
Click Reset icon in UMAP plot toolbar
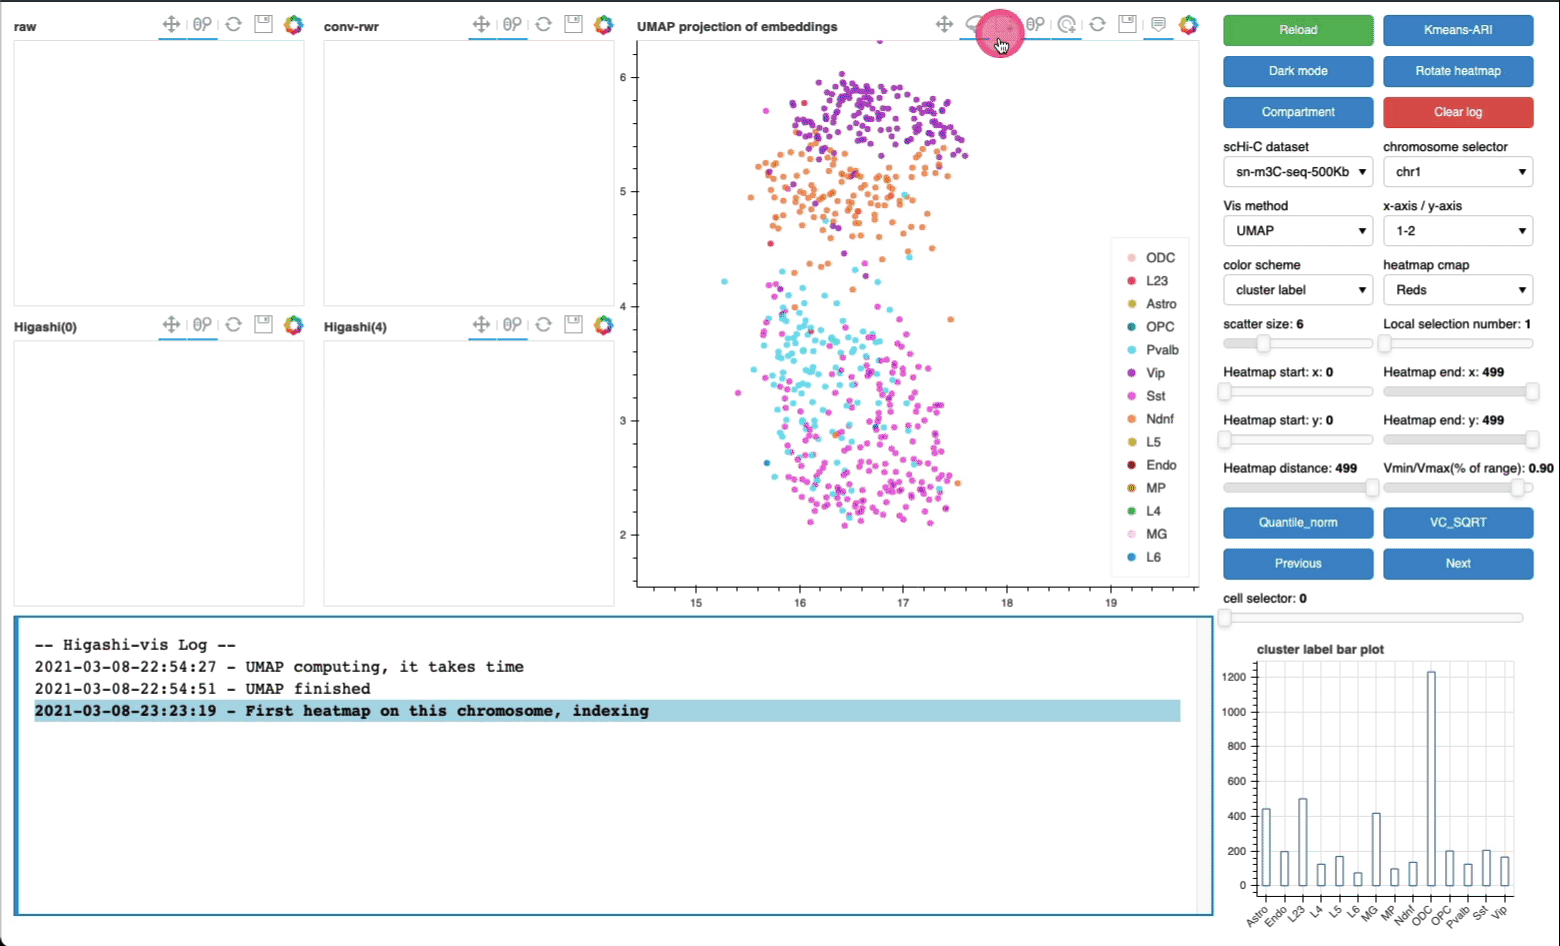click(1097, 24)
